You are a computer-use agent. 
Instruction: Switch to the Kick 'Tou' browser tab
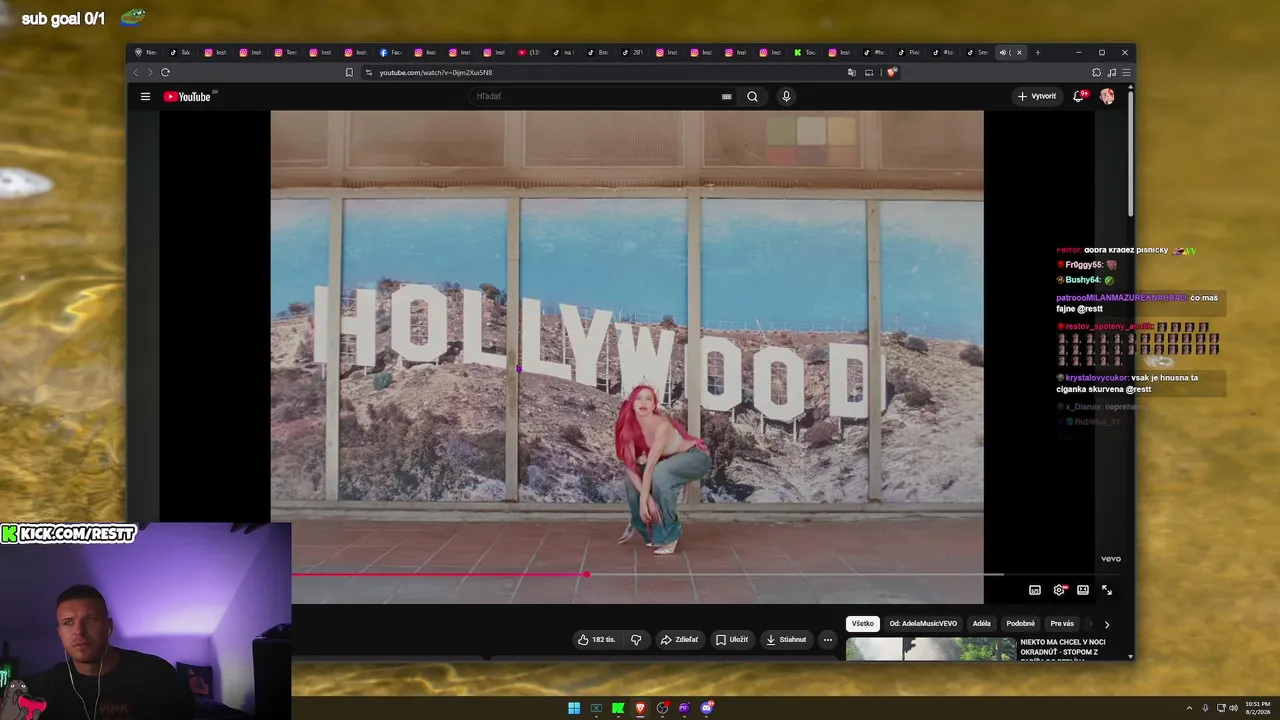click(x=805, y=52)
